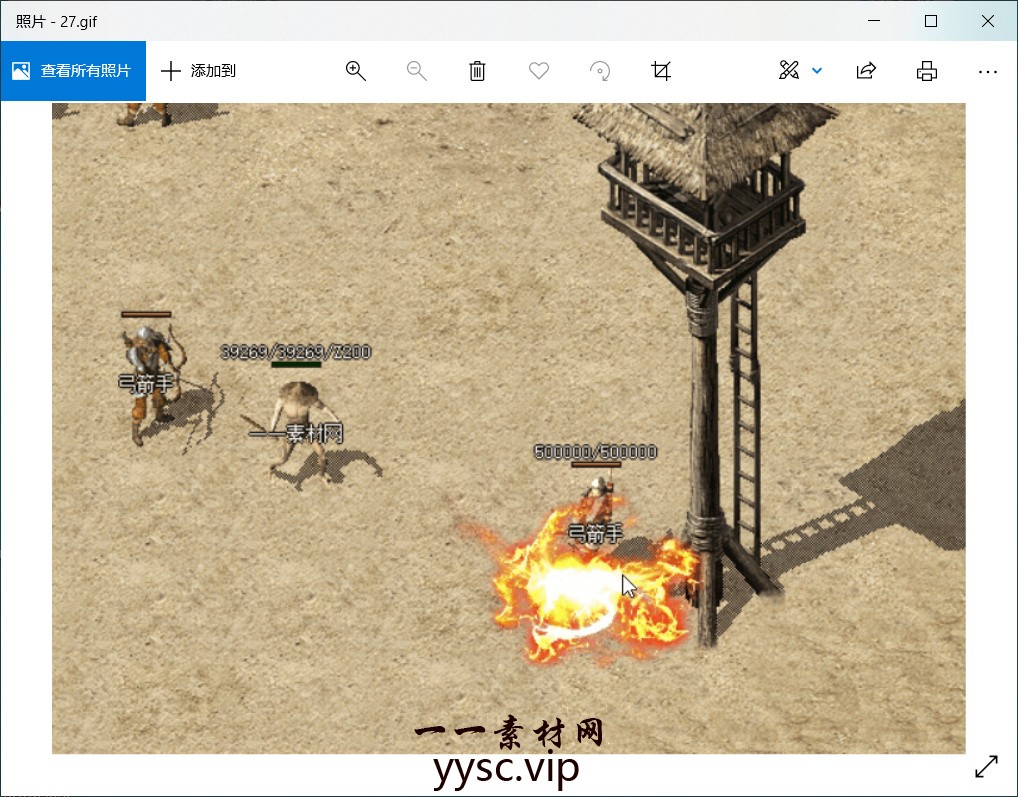Delete the photo with the trash icon
Viewport: 1018px width, 797px height.
(x=477, y=71)
